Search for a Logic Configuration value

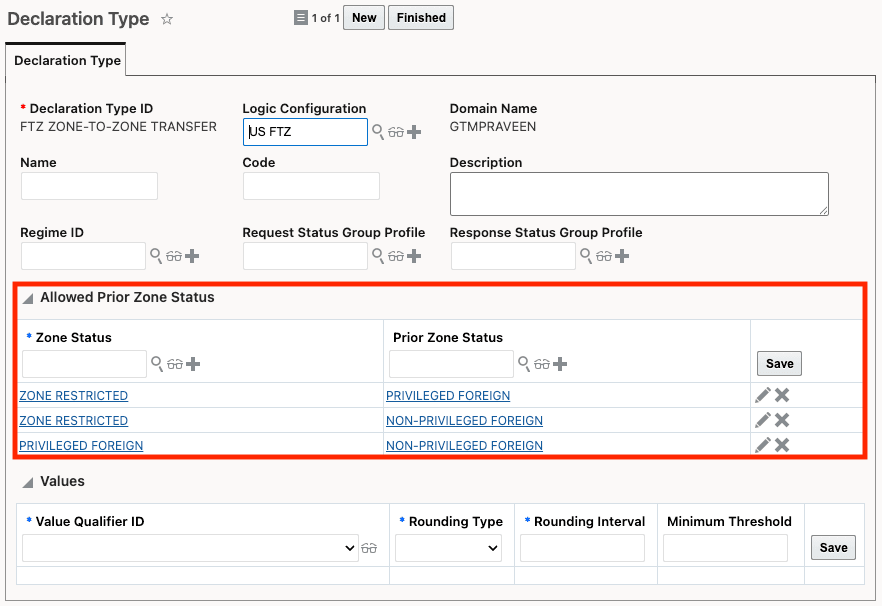pyautogui.click(x=378, y=132)
